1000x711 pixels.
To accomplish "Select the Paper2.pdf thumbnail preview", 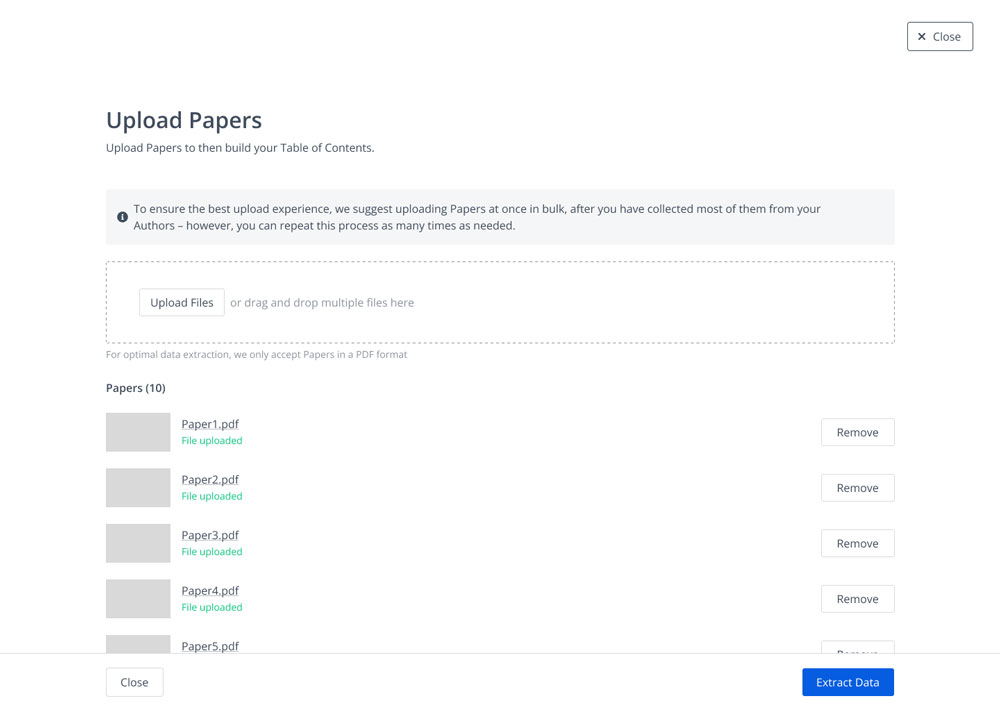I will click(x=138, y=488).
